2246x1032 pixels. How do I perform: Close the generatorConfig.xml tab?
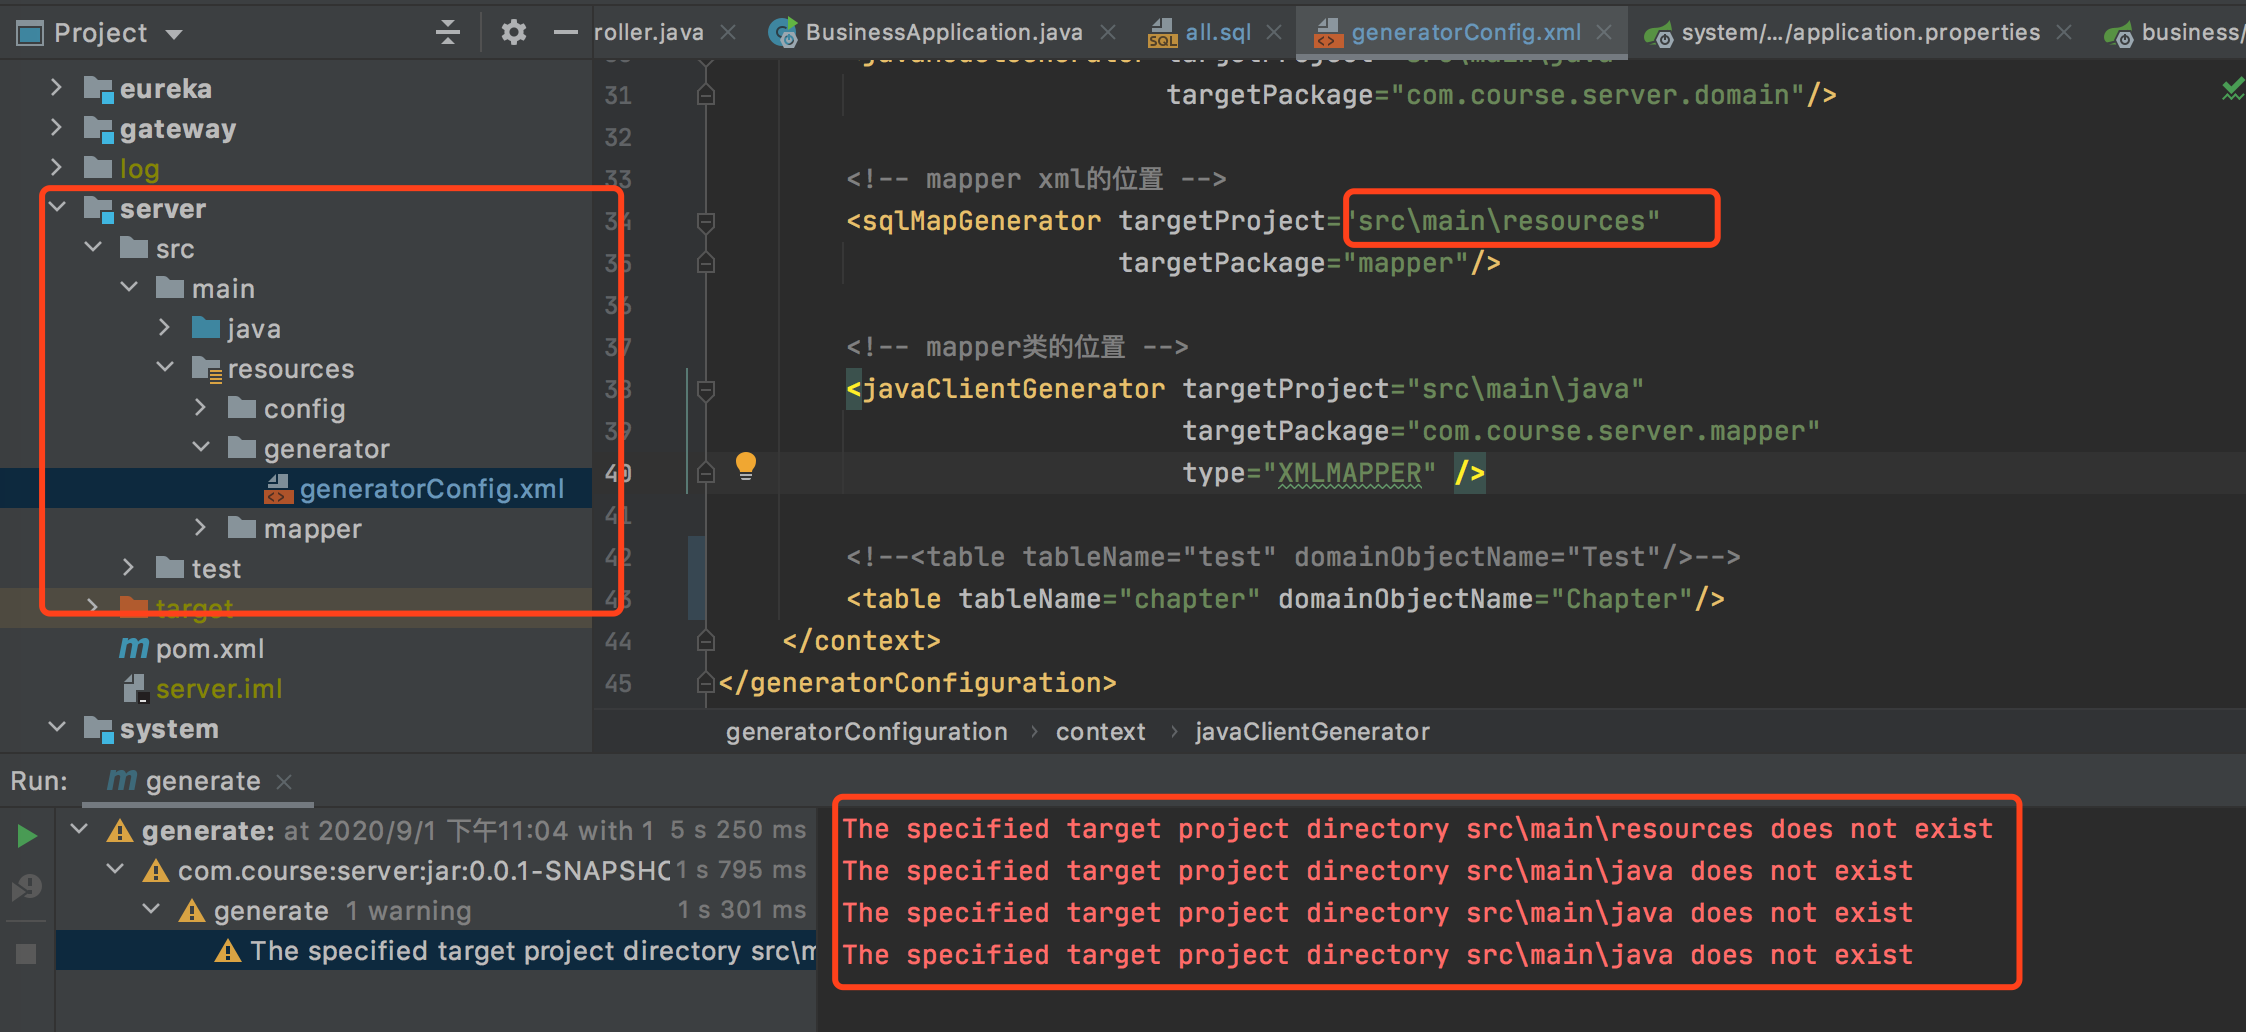pyautogui.click(x=1604, y=33)
